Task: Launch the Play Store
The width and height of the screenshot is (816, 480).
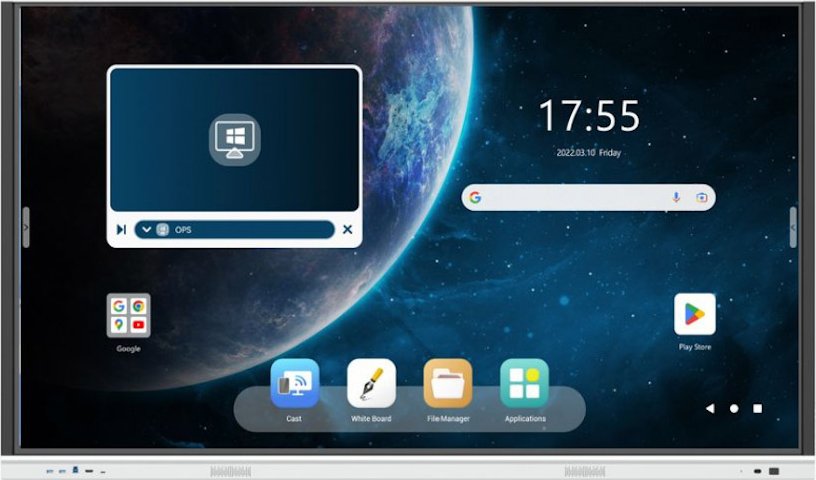Action: pyautogui.click(x=694, y=314)
